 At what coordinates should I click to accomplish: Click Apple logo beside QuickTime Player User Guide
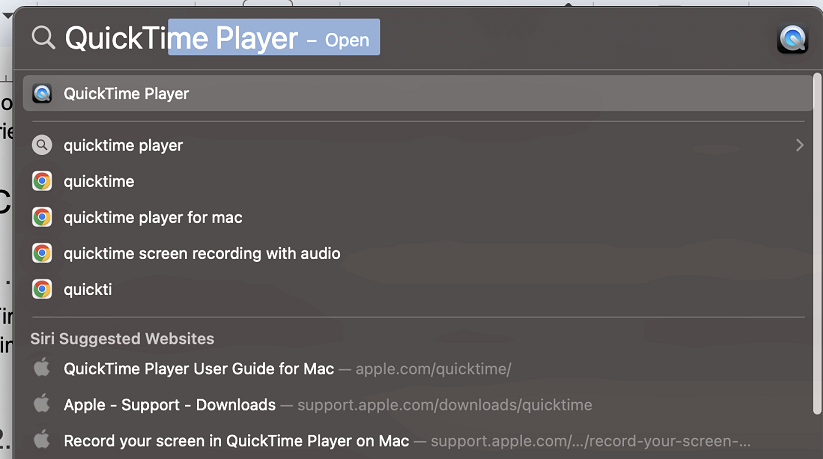click(42, 368)
